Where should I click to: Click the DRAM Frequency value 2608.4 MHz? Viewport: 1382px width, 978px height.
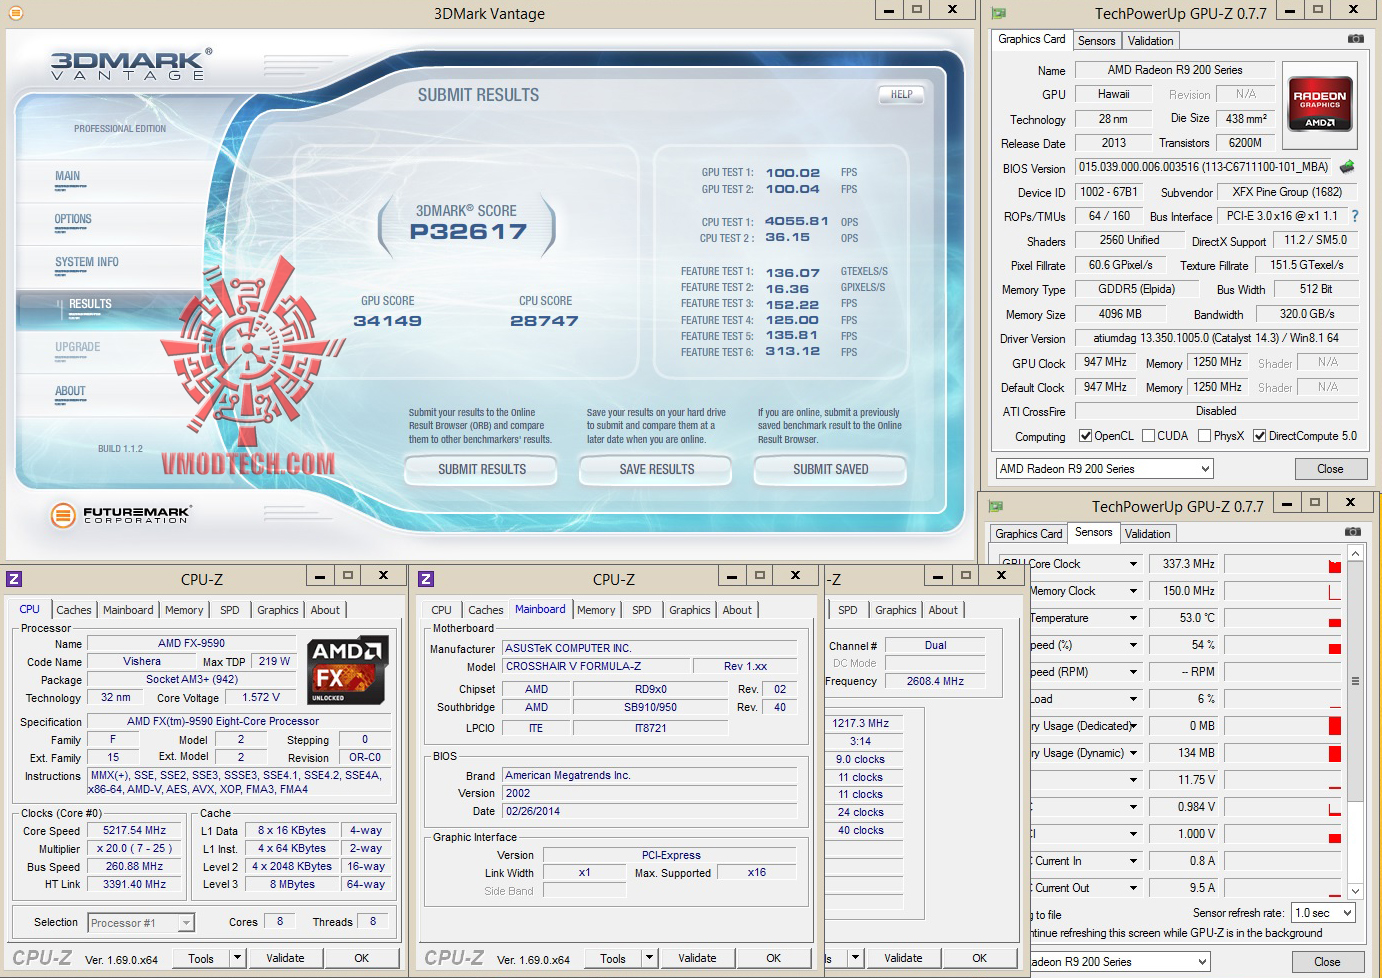(x=935, y=681)
